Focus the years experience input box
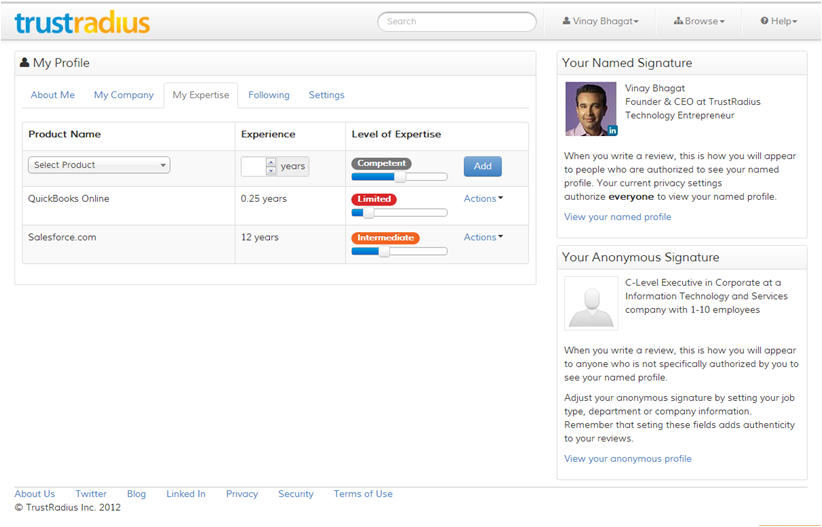822x527 pixels. point(254,166)
